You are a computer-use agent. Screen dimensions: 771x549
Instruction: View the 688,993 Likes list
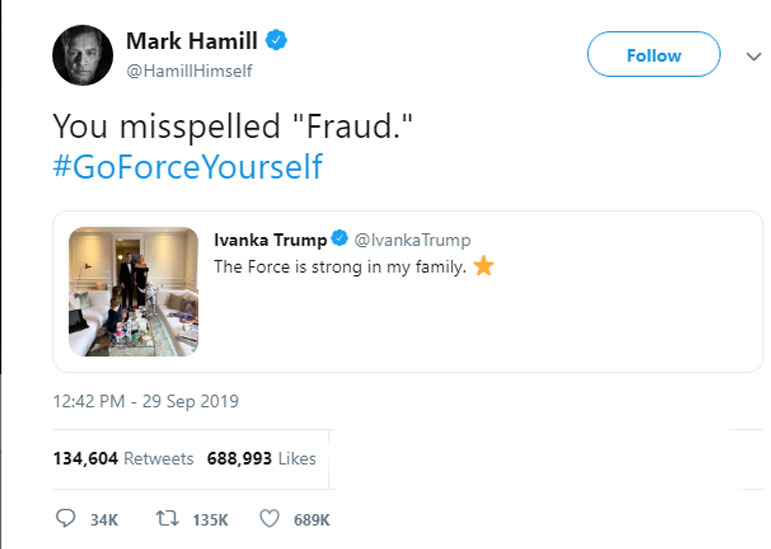261,459
